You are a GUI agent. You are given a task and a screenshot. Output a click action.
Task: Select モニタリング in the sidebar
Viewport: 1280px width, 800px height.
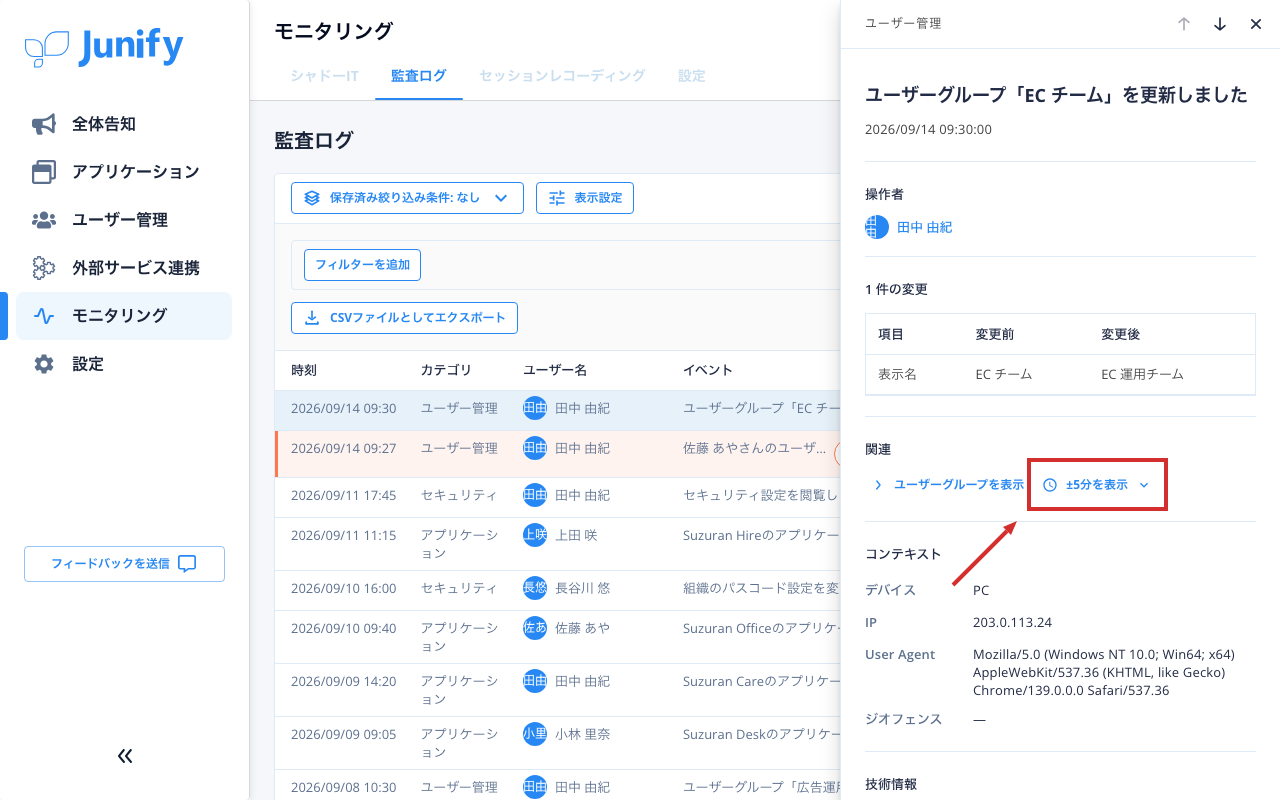point(124,316)
